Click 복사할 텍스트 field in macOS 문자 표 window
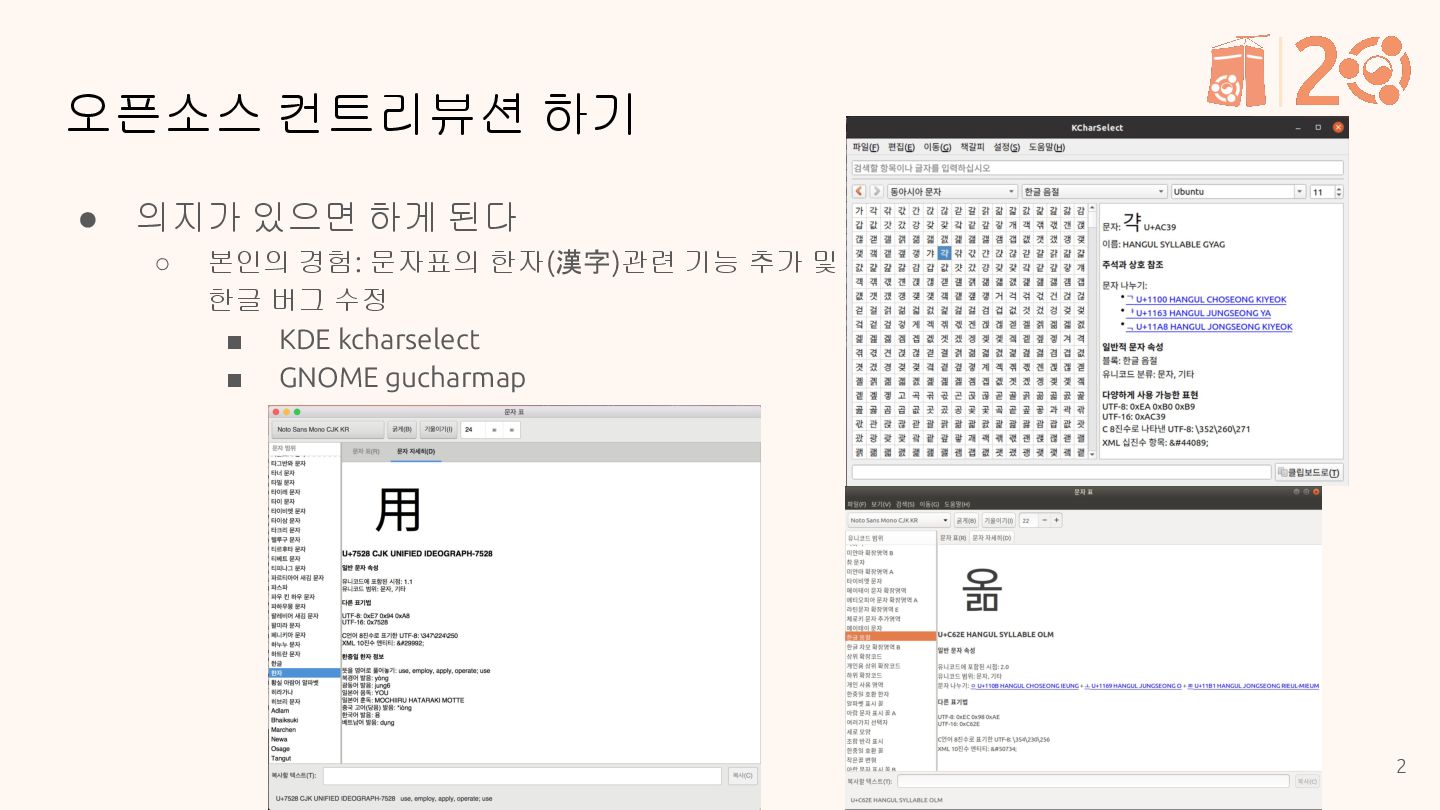1440x810 pixels. [x=522, y=775]
